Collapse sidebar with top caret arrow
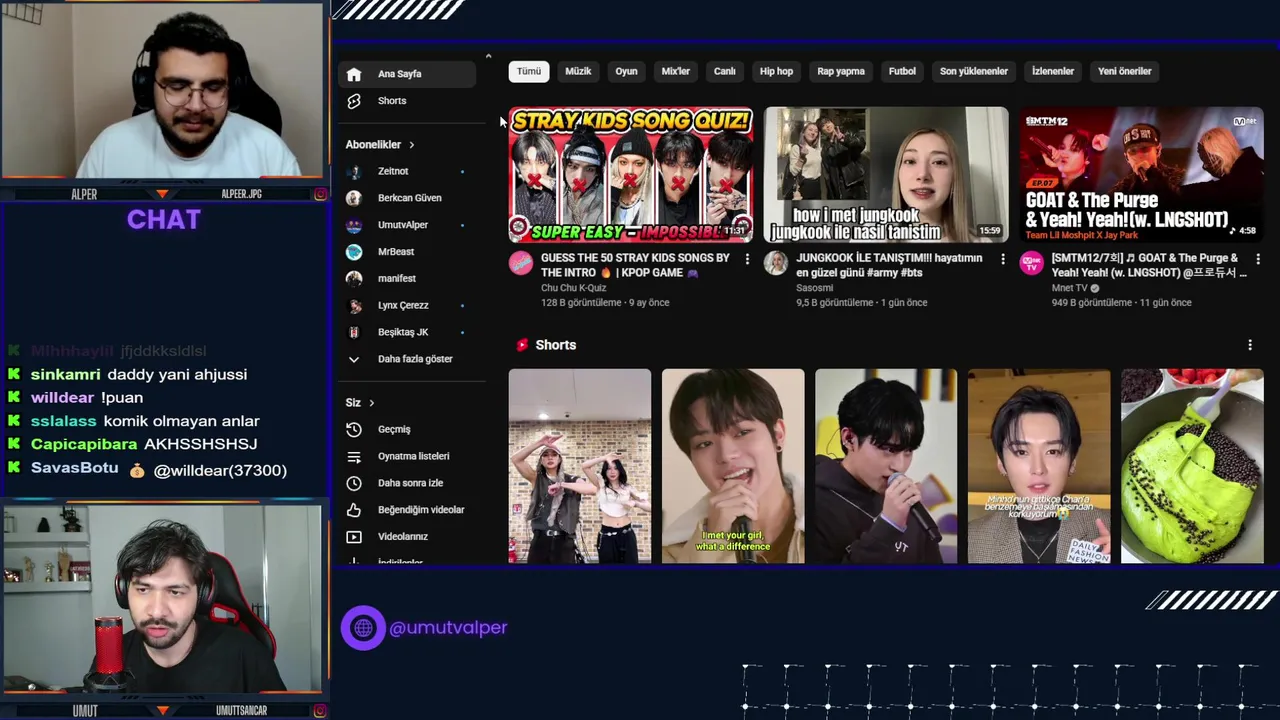This screenshot has width=1280, height=720. [x=488, y=56]
